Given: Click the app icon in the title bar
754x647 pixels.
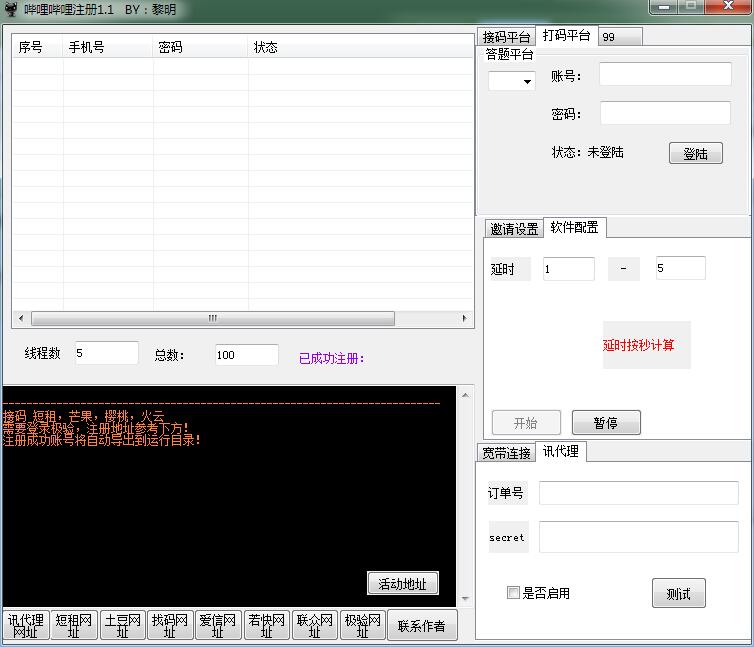Looking at the screenshot, I should pos(11,8).
